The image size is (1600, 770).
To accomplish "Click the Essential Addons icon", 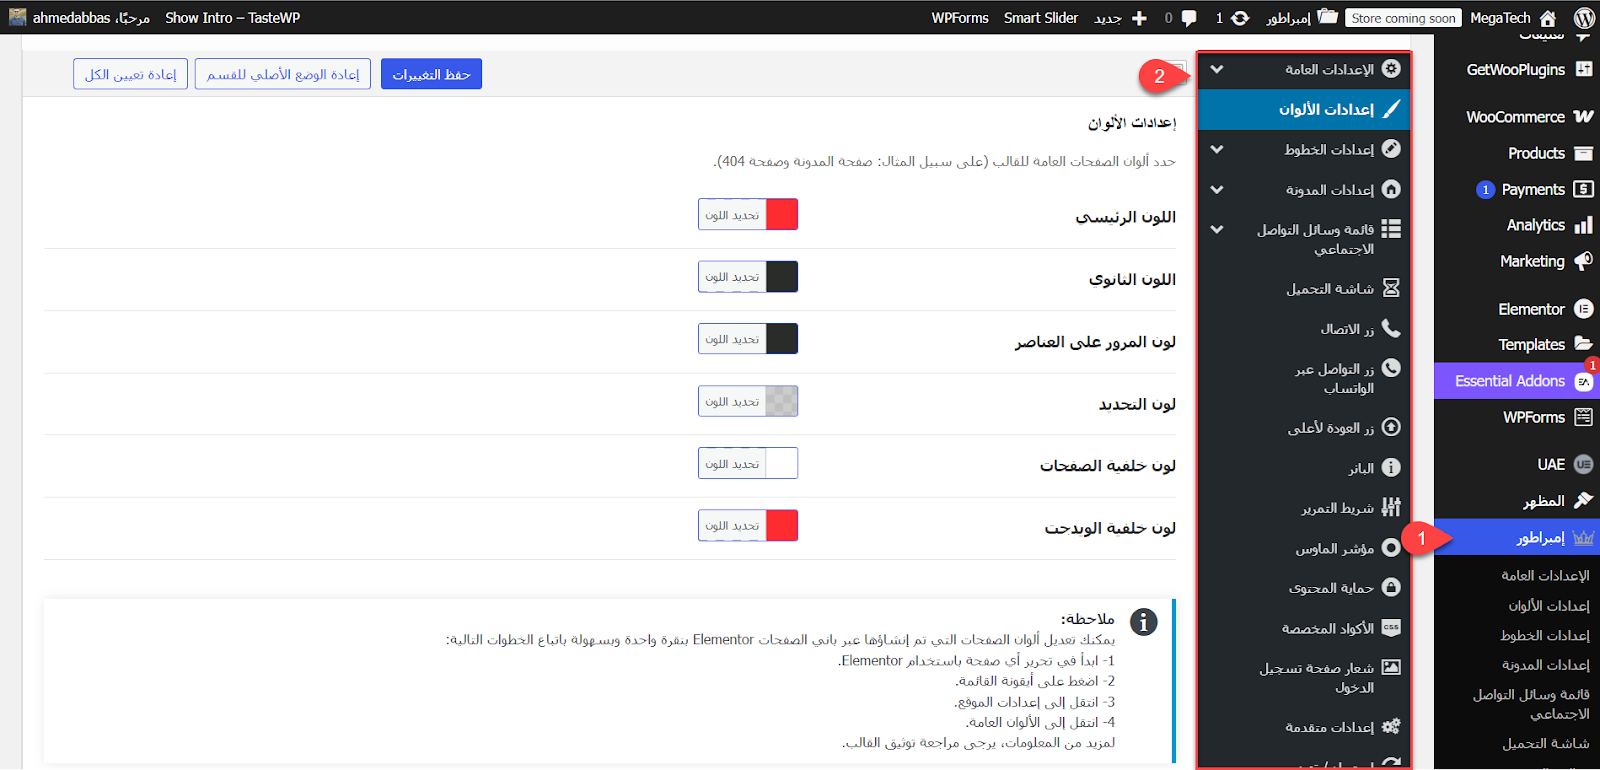I will pyautogui.click(x=1583, y=381).
